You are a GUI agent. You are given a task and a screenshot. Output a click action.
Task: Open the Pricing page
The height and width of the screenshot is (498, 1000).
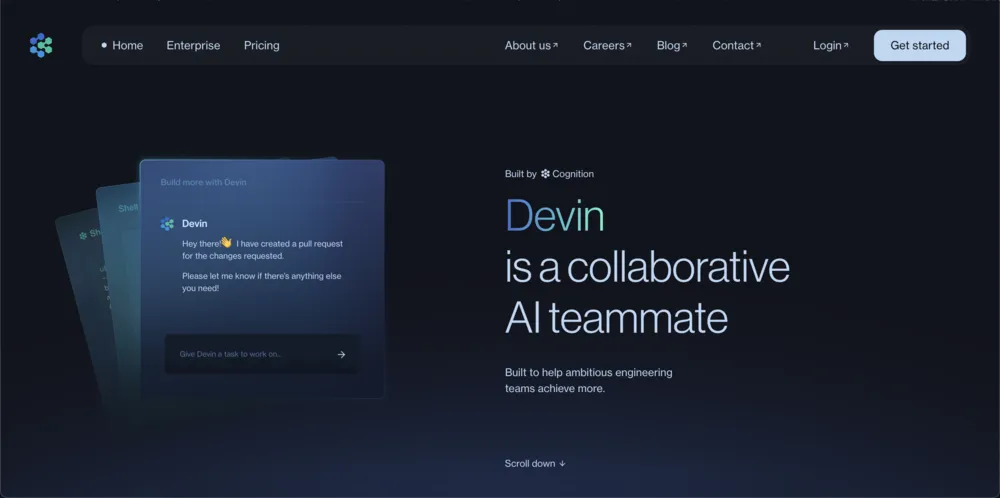(261, 45)
